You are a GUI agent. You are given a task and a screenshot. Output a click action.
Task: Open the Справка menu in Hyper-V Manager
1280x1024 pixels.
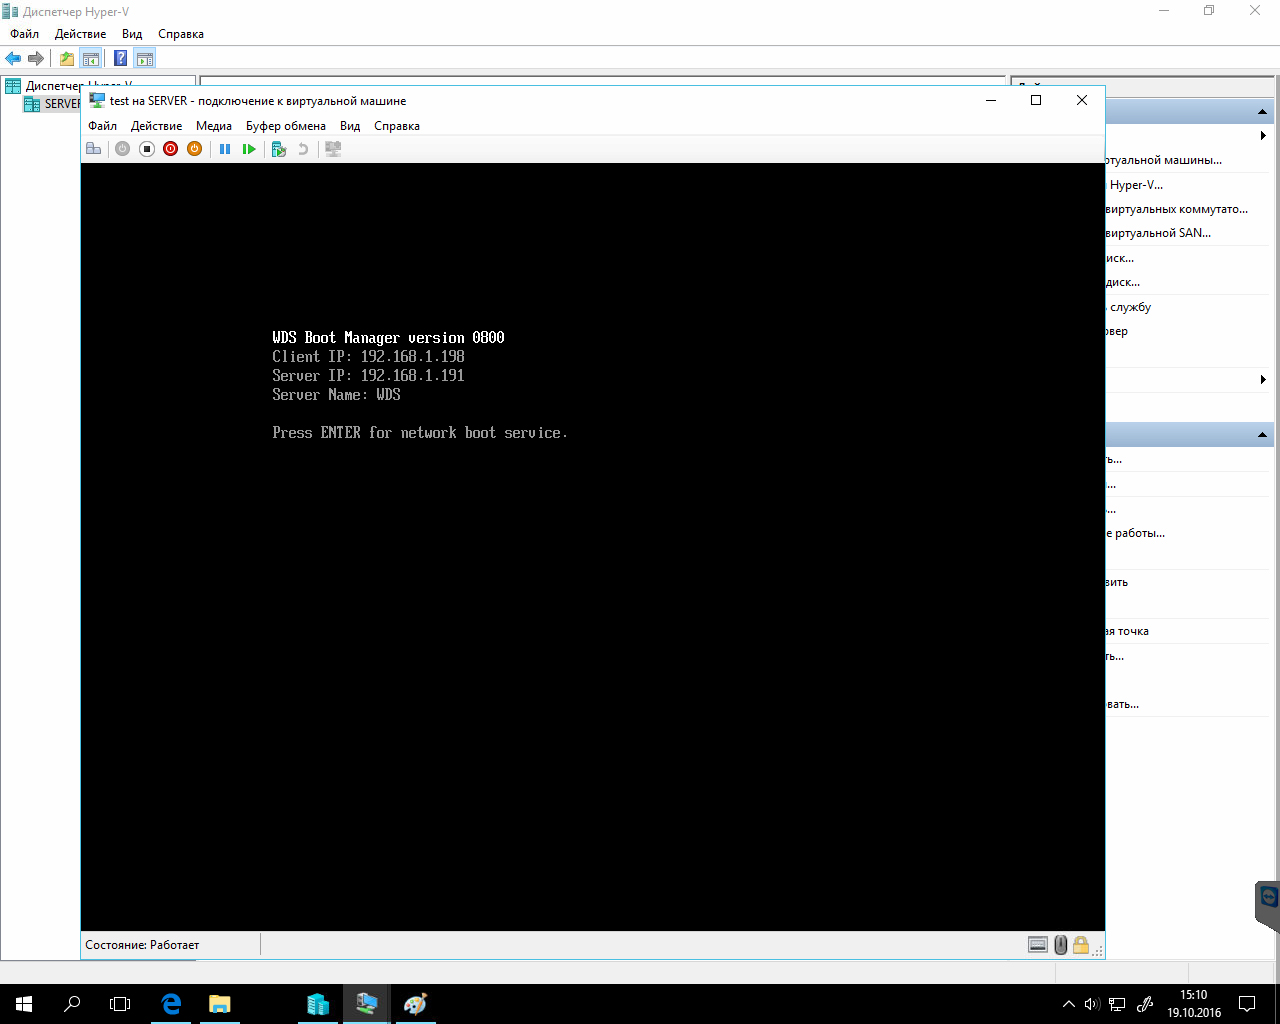click(181, 34)
